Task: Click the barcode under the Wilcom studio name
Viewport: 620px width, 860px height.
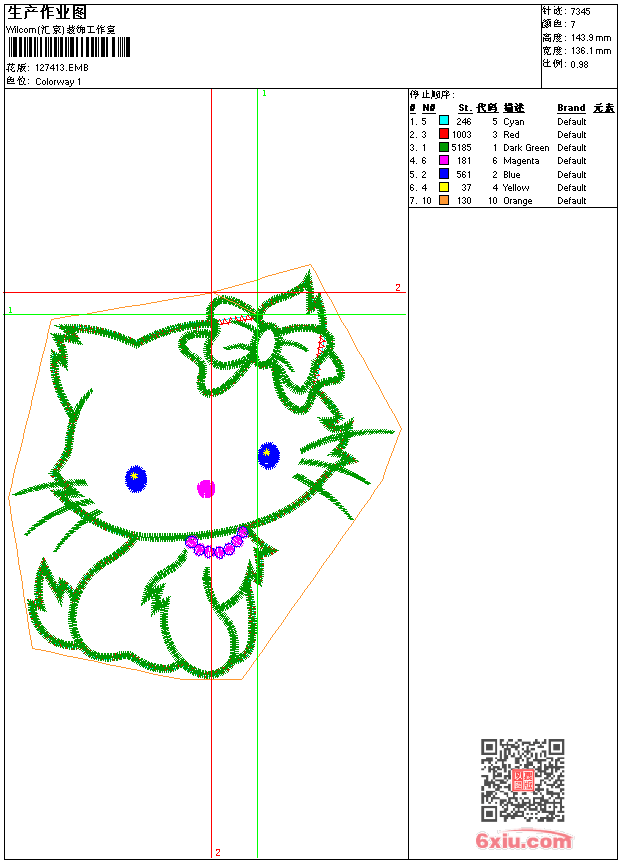Action: tap(69, 47)
